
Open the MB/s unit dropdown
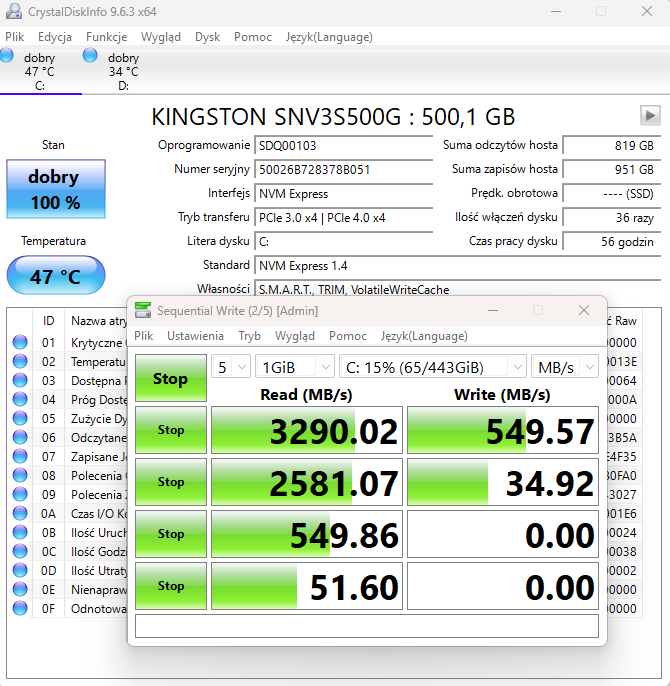(x=564, y=366)
